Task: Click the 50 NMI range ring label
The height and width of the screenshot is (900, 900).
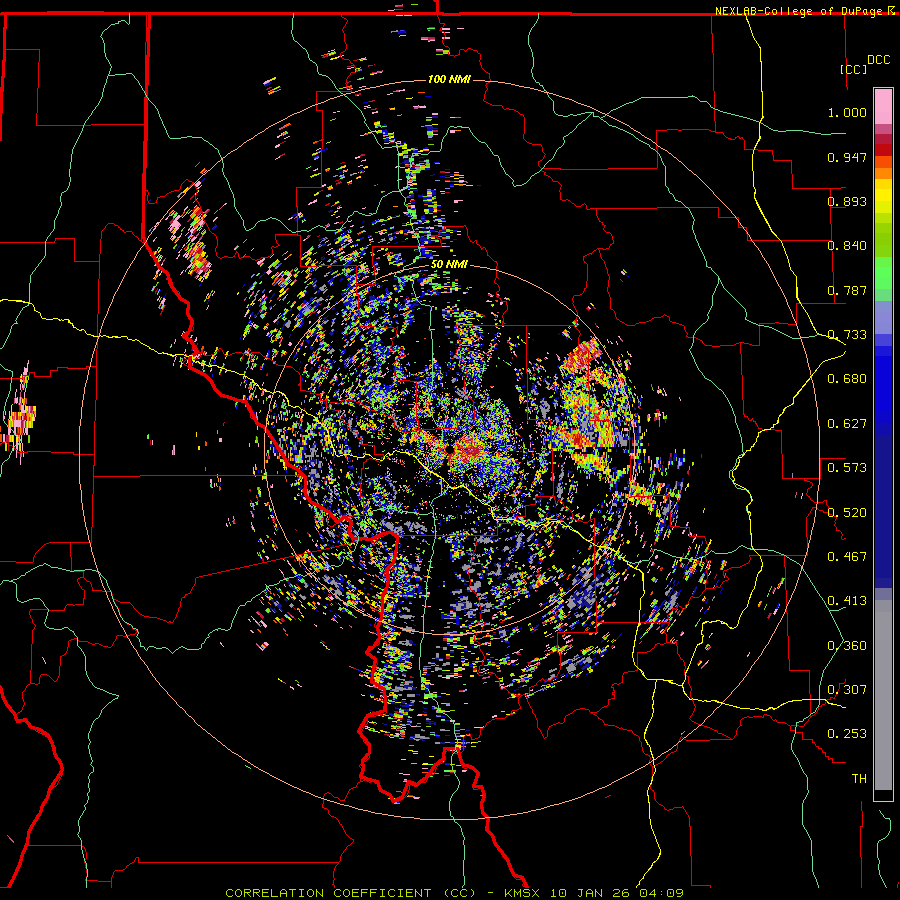Action: coord(449,264)
